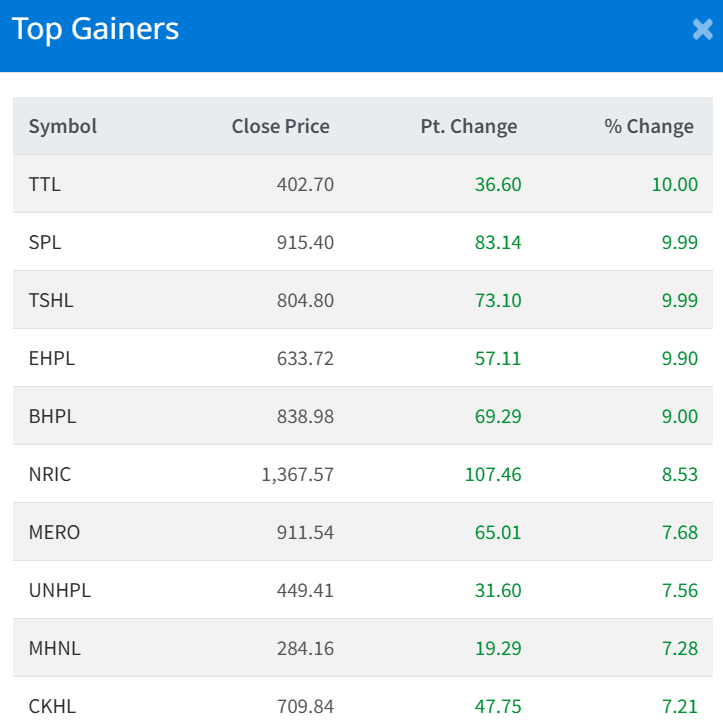Open the SPL stock symbol
This screenshot has height=723, width=723.
point(45,242)
